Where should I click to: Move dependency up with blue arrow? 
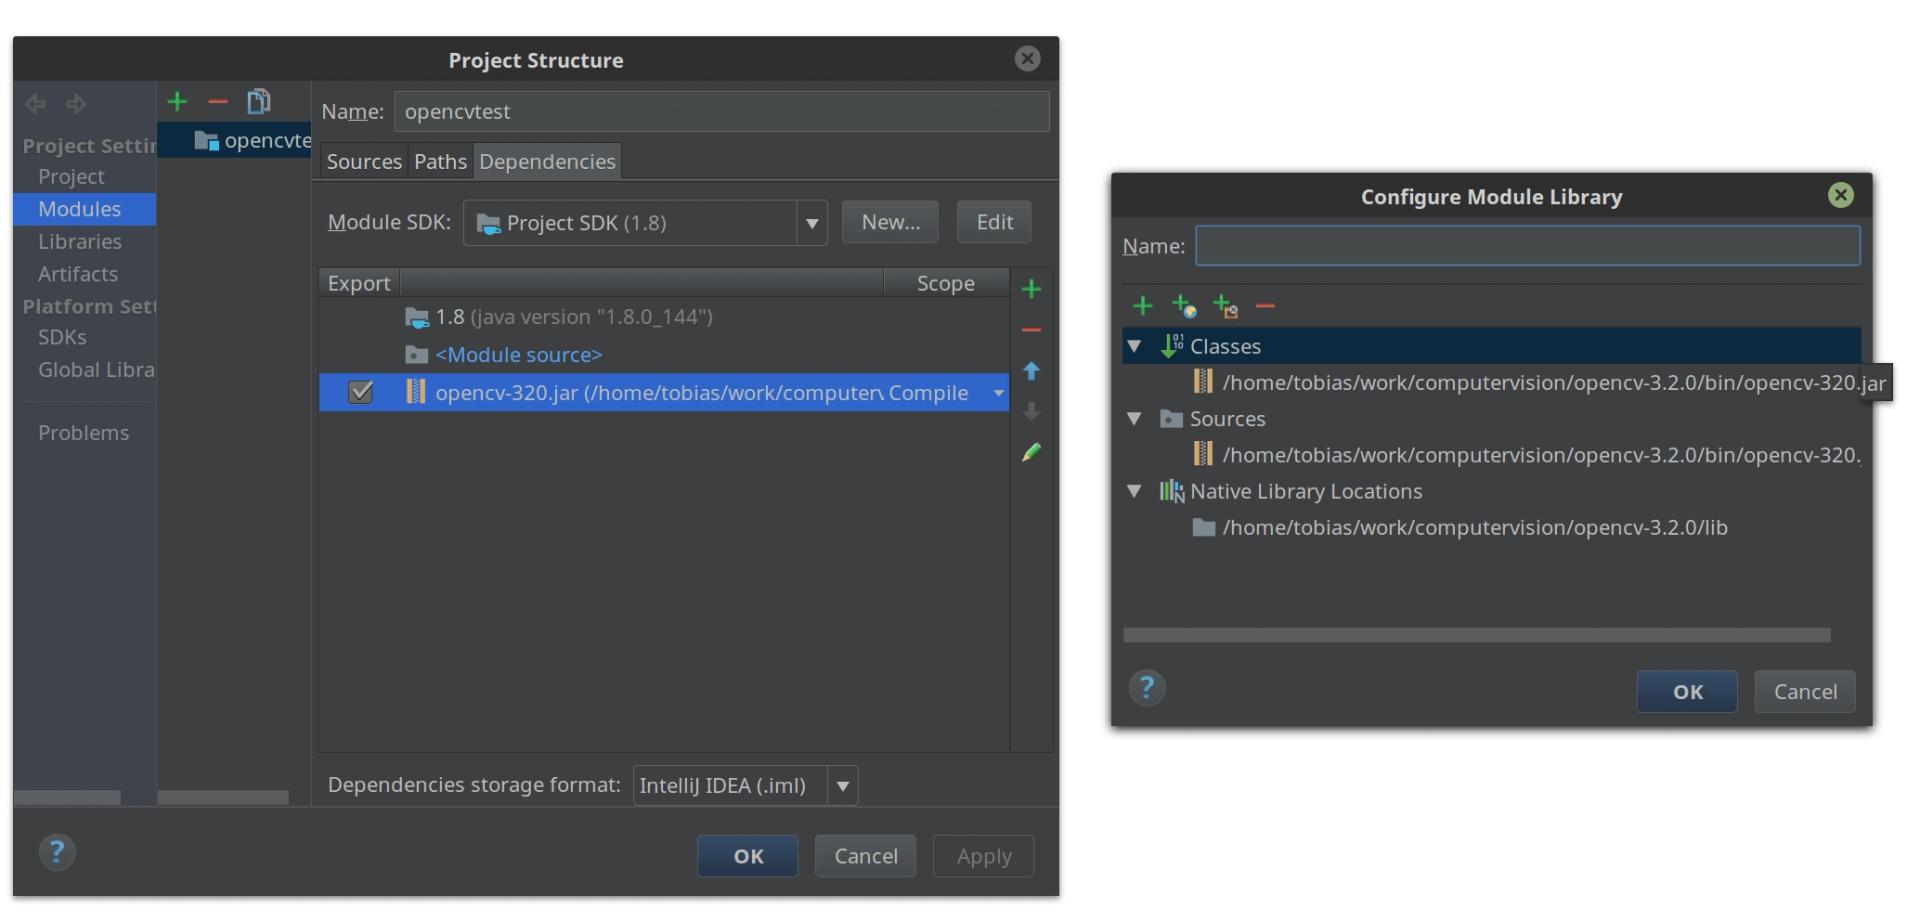click(1031, 371)
